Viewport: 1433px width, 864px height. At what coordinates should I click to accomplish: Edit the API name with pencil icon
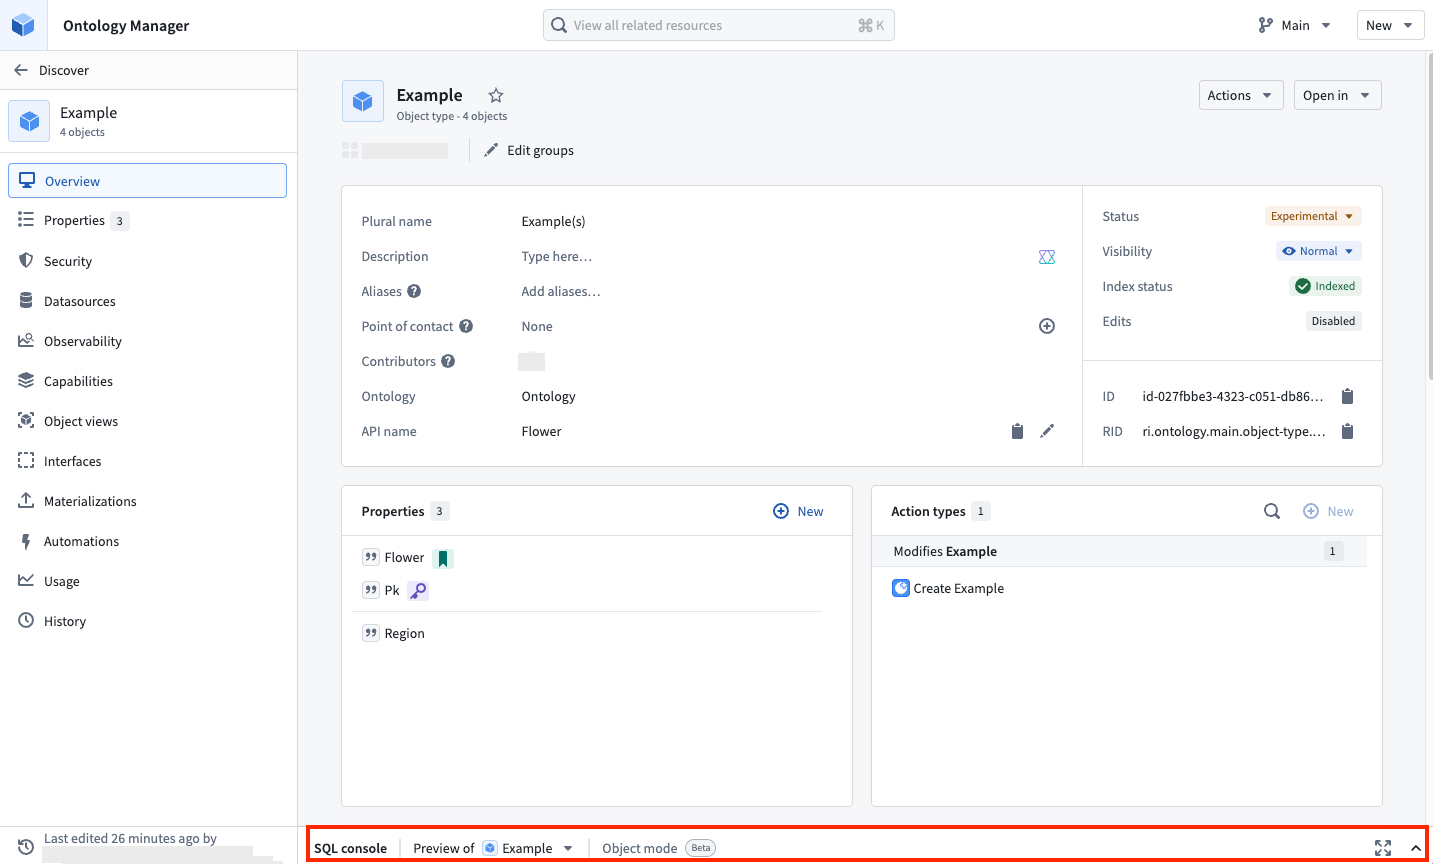coord(1047,431)
